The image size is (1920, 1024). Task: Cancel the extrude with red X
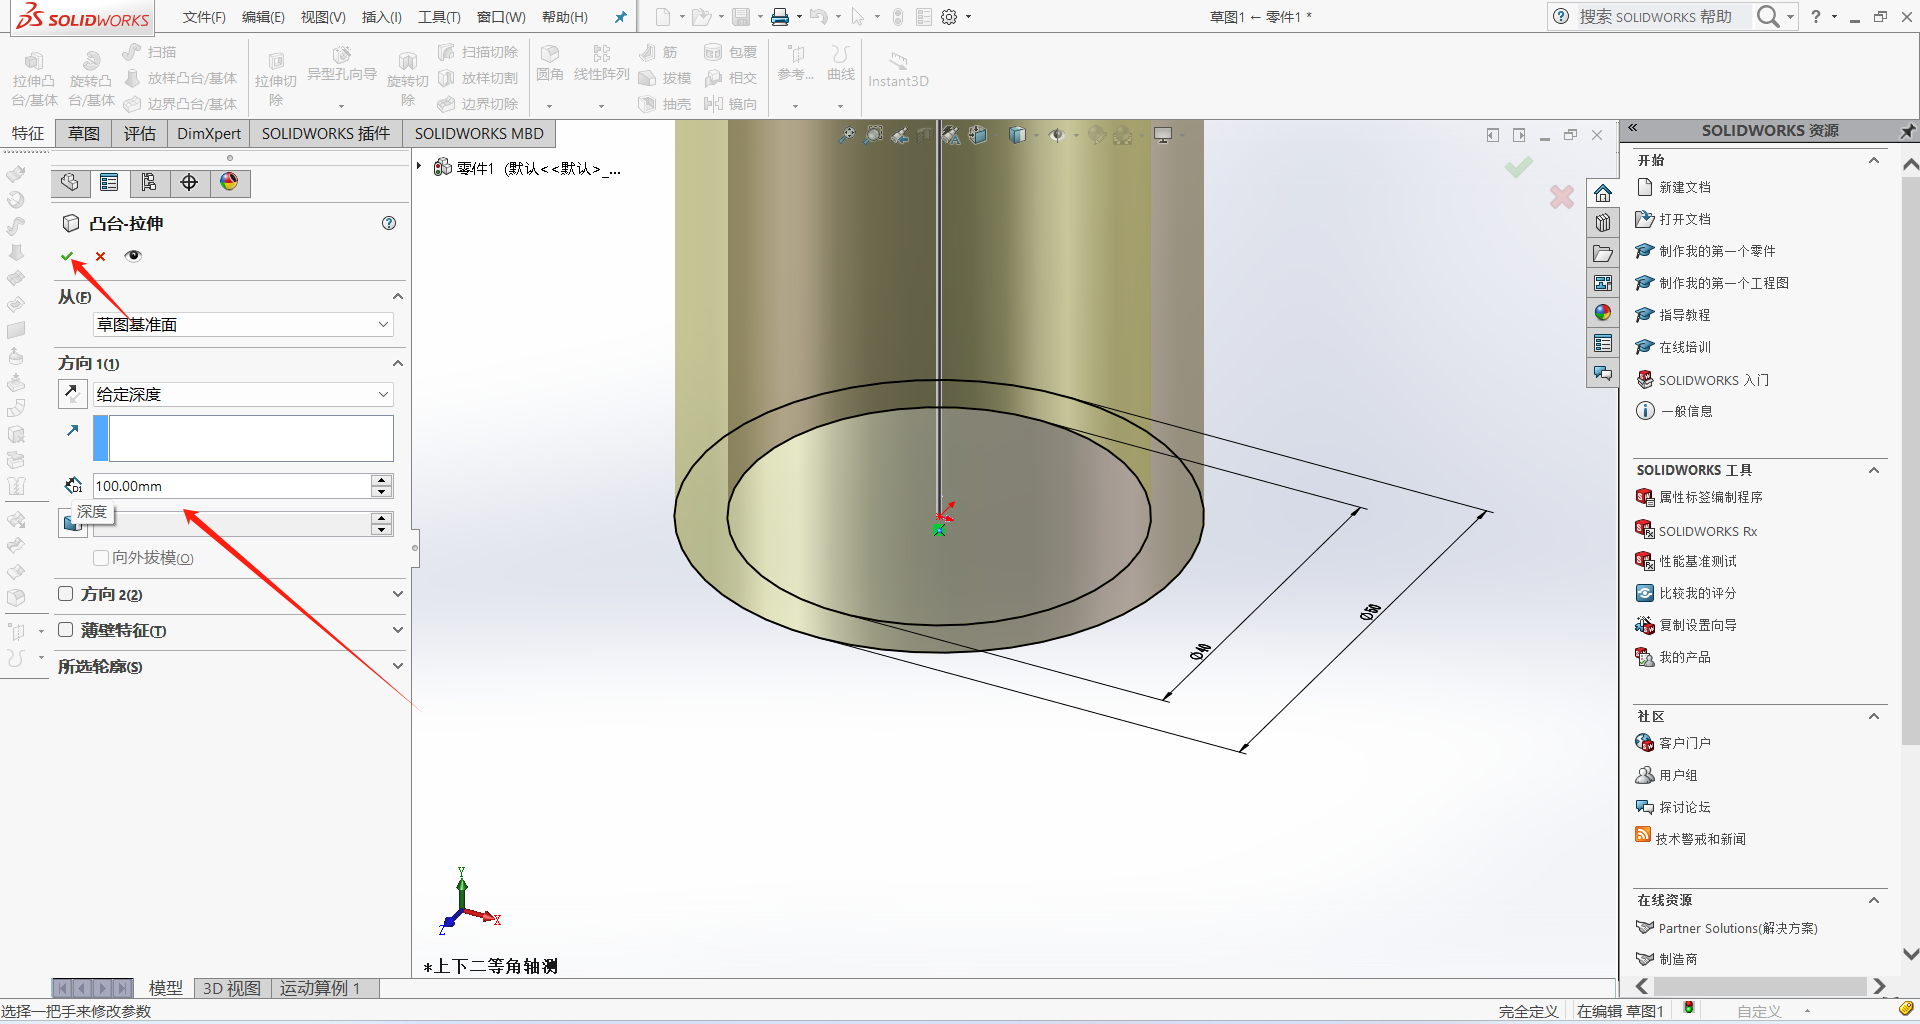100,256
